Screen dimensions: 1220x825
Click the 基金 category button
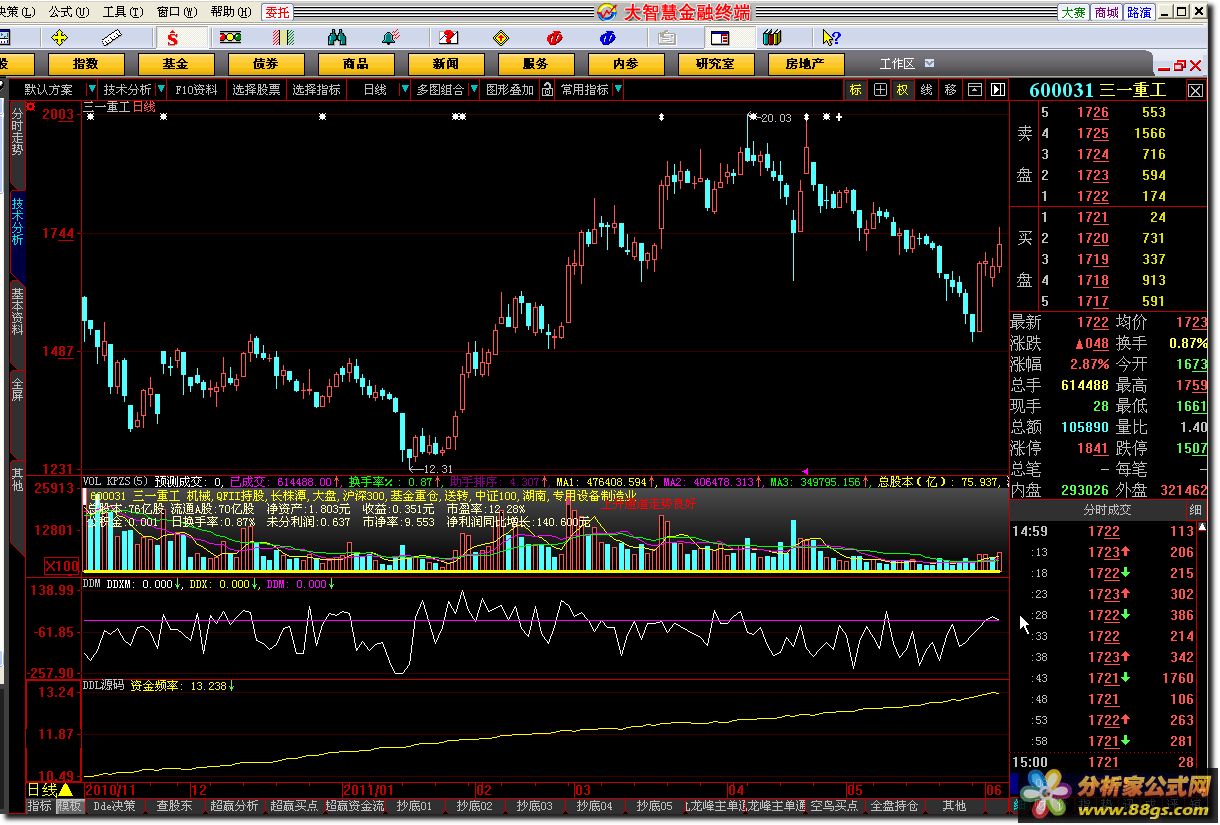[175, 64]
